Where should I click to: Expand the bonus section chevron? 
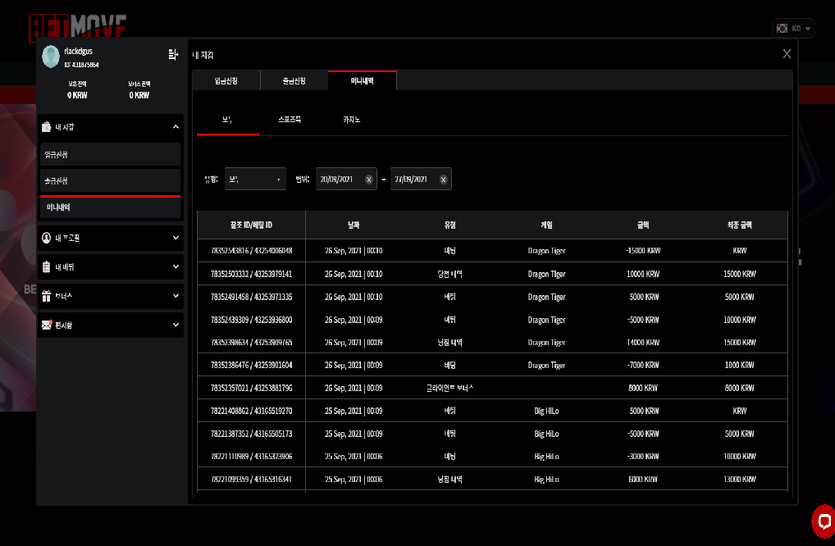(176, 296)
